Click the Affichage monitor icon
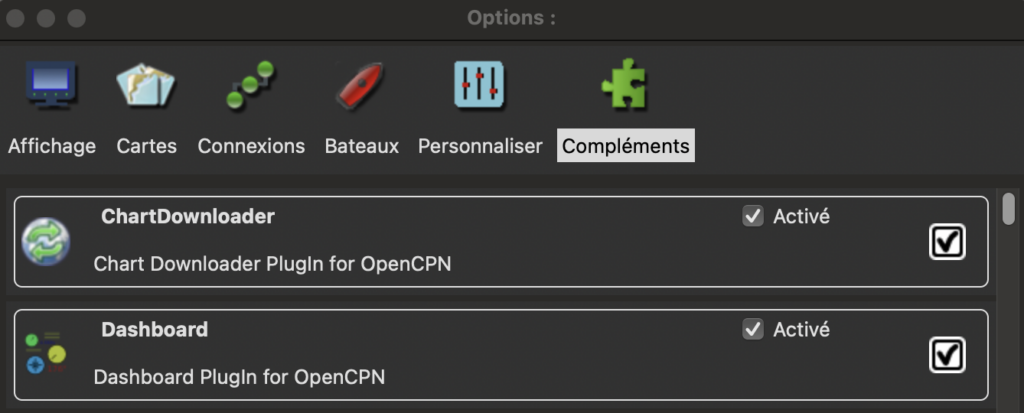 pos(51,86)
